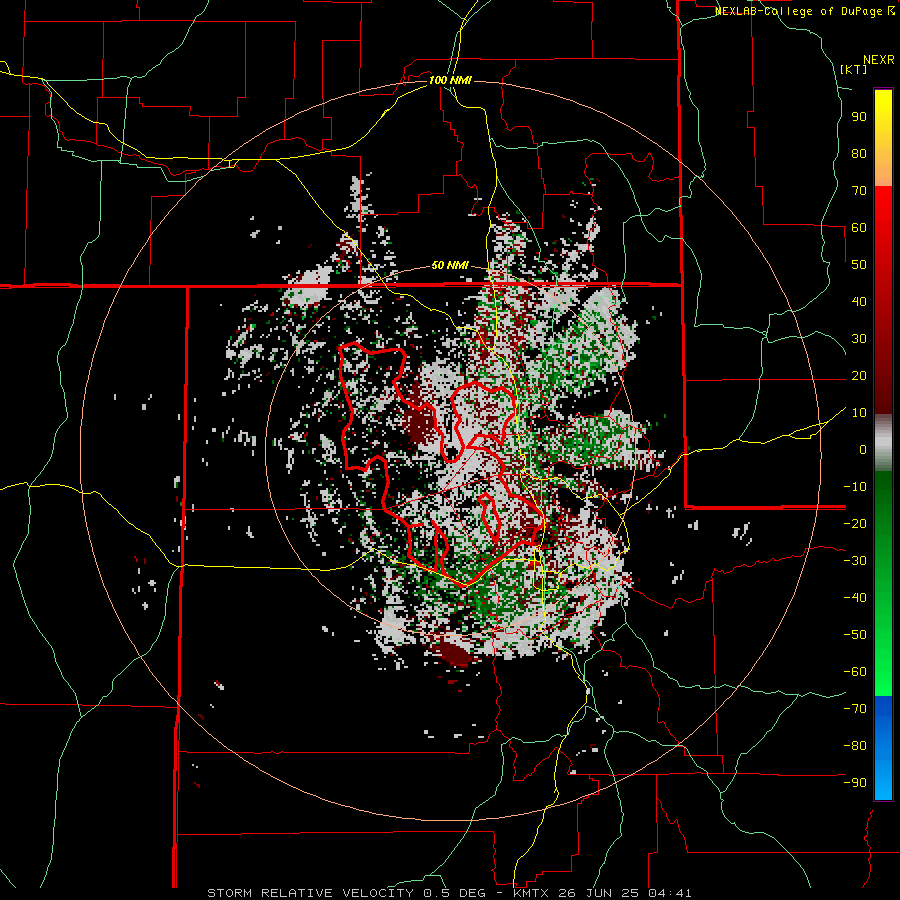900x900 pixels.
Task: Click the -30 value on velocity scale
Action: pos(855,561)
